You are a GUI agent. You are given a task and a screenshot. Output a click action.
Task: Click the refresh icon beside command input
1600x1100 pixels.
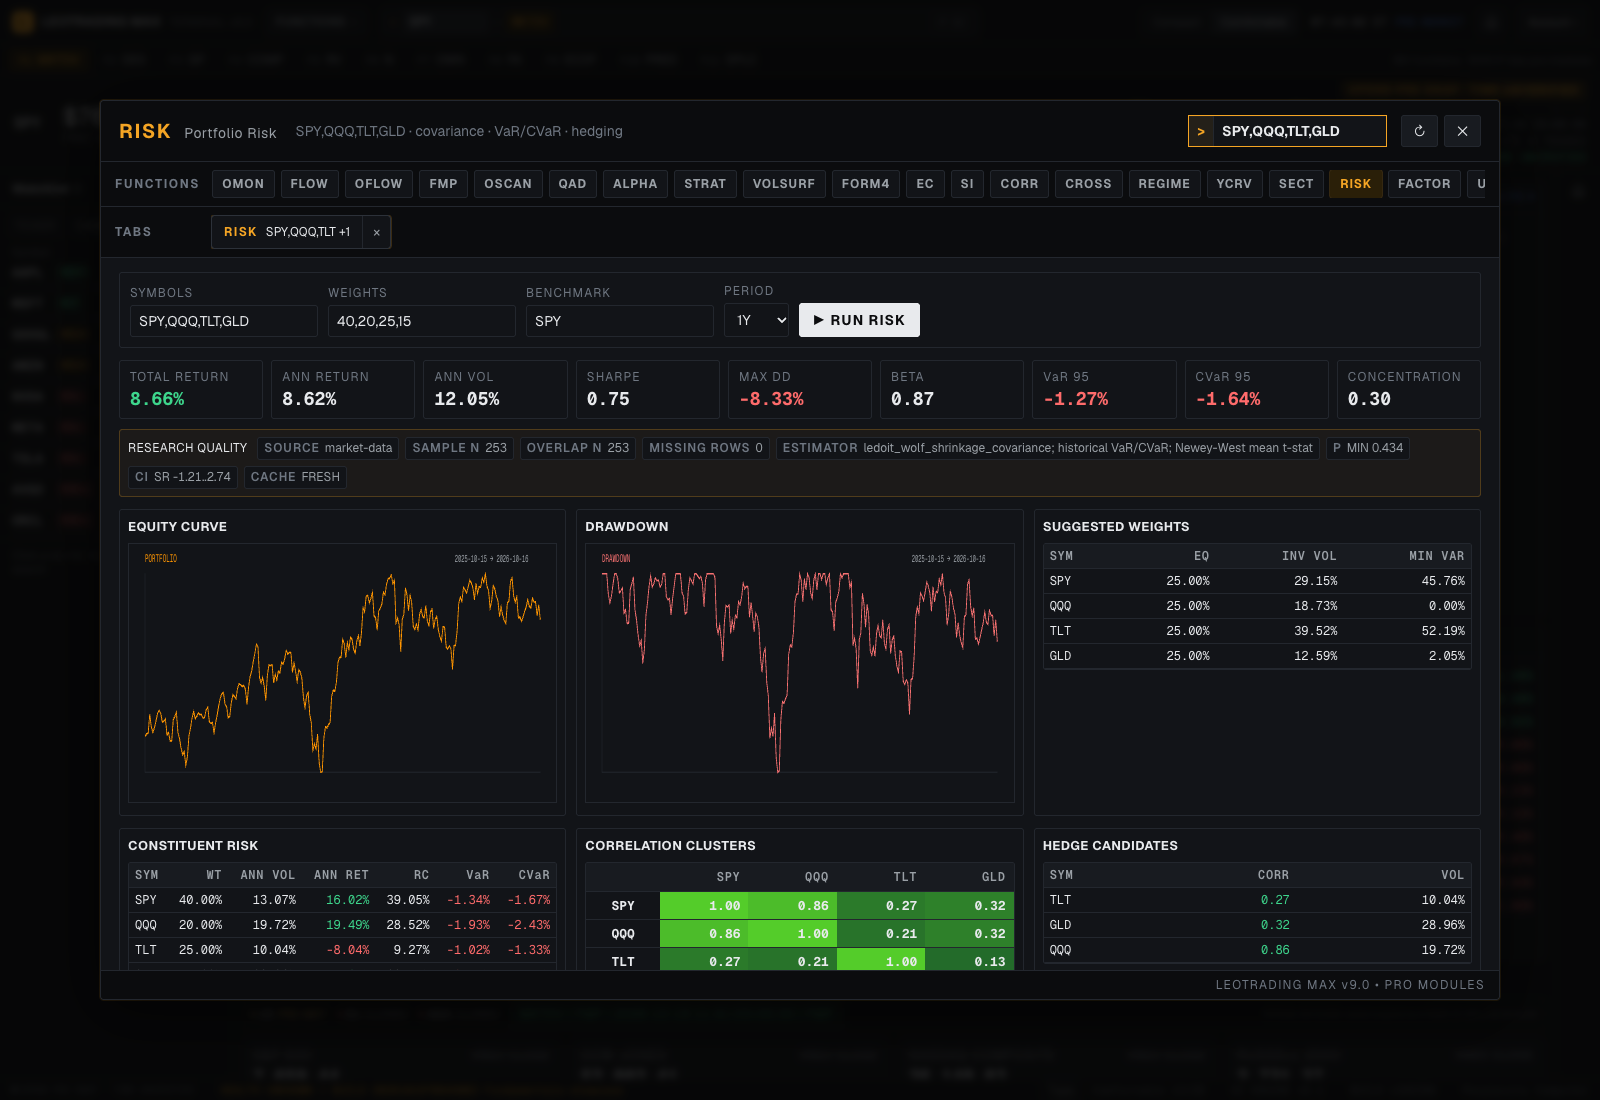(x=1419, y=131)
